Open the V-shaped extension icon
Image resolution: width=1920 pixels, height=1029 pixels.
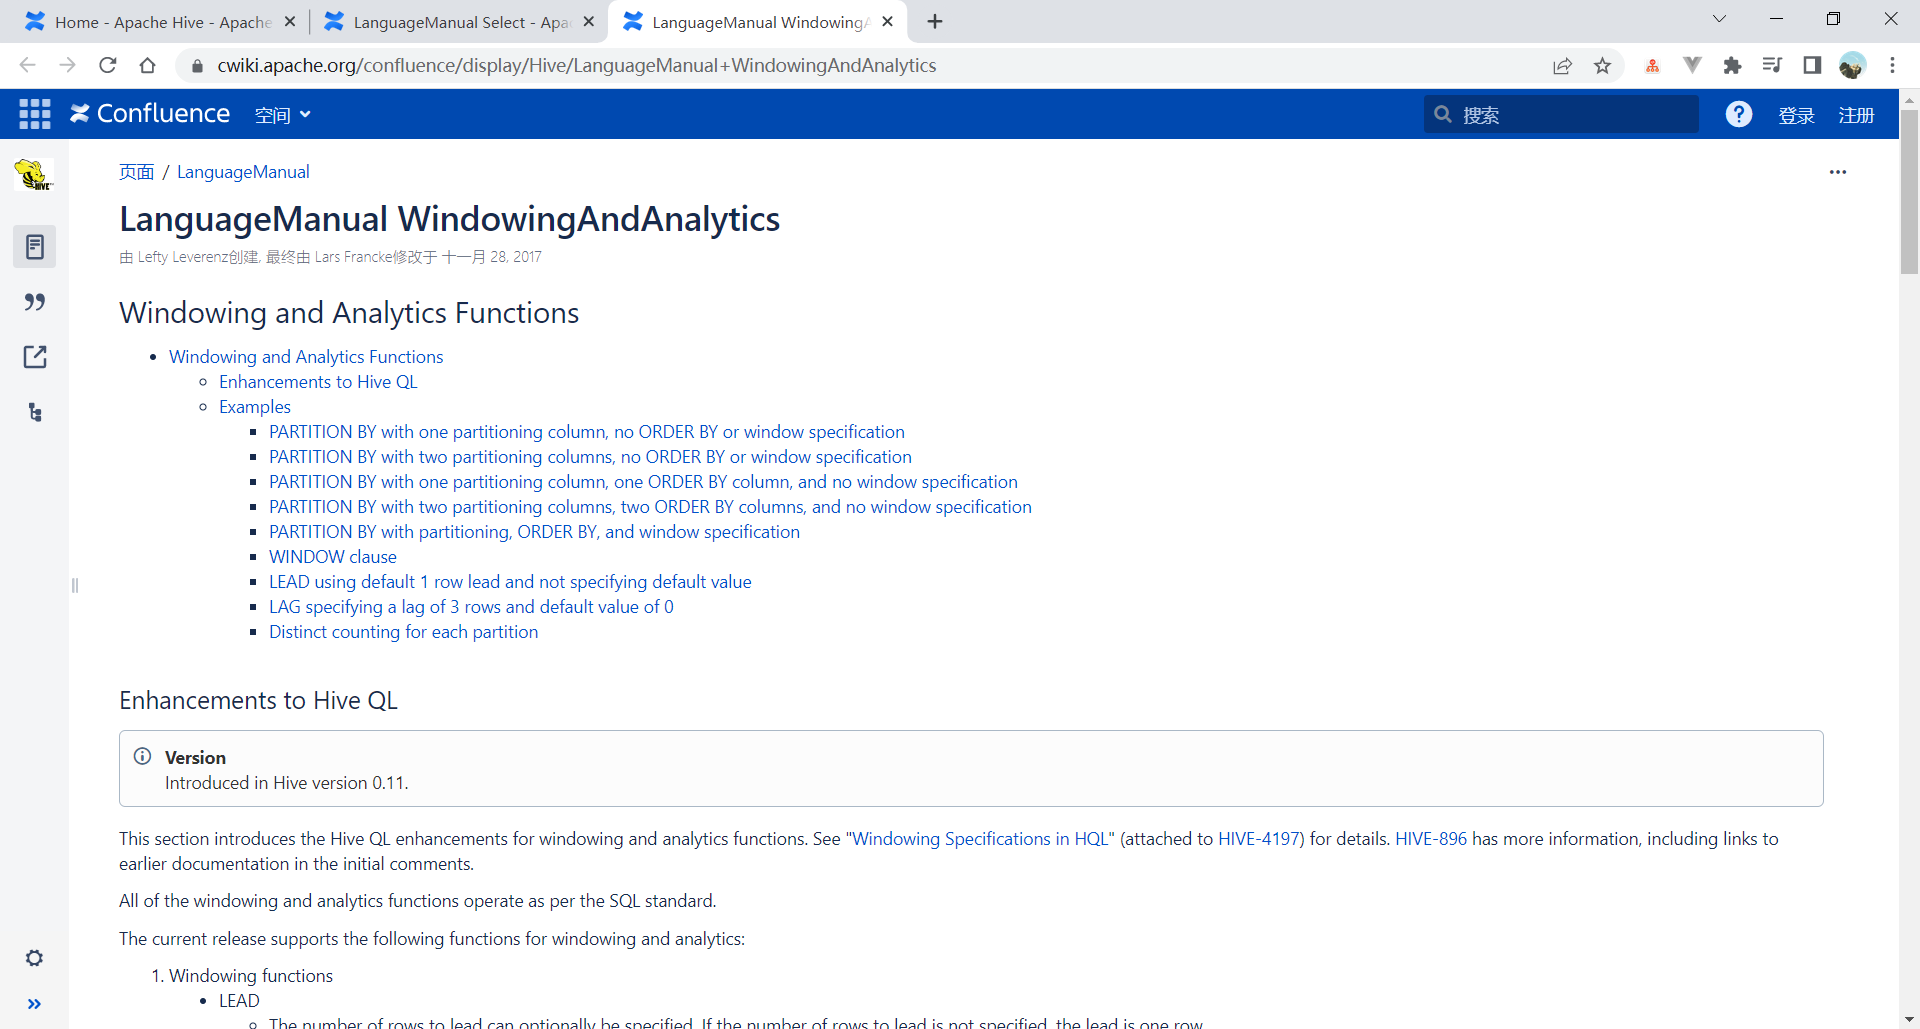1692,65
